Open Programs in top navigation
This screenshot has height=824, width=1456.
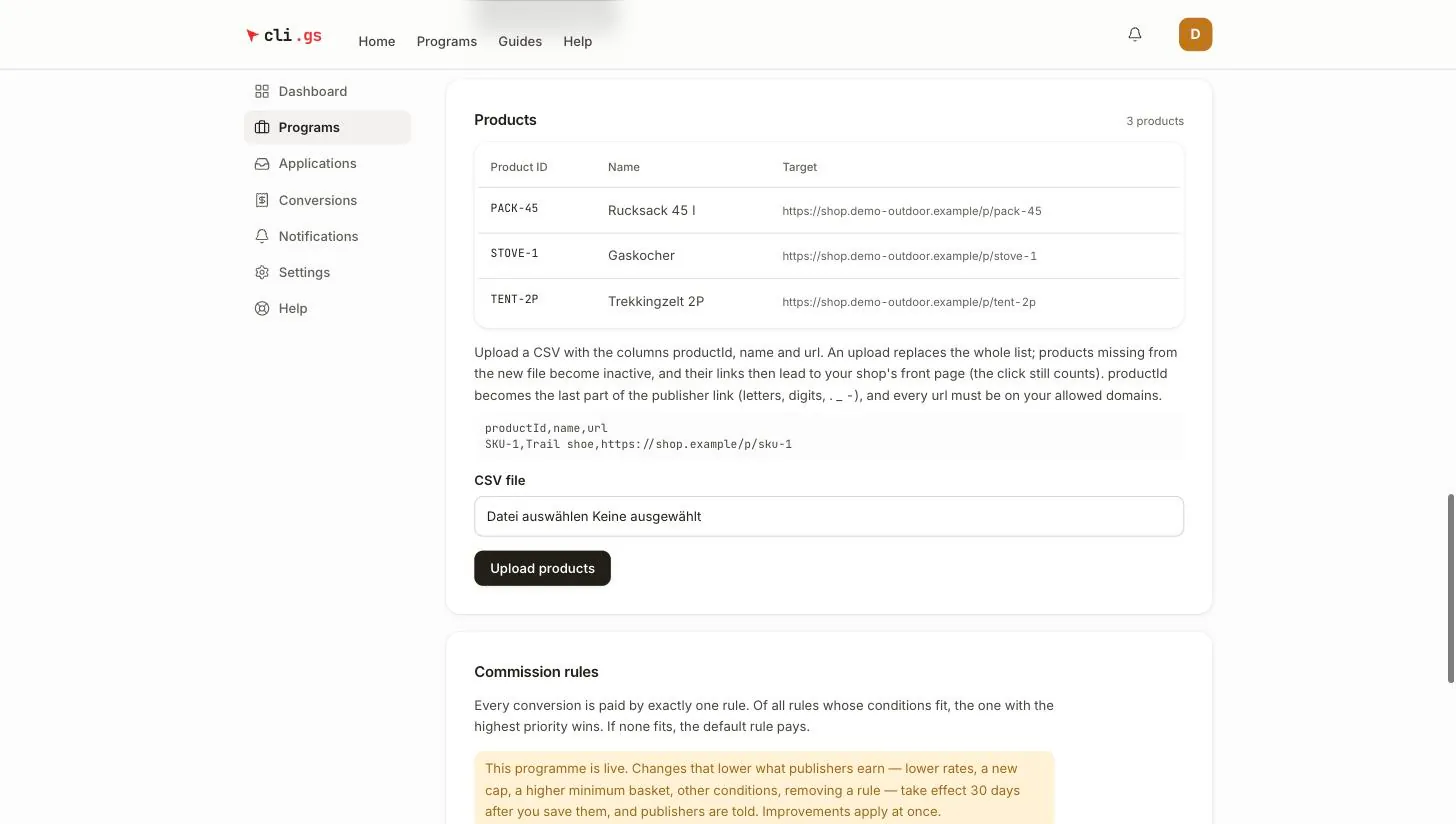[447, 41]
